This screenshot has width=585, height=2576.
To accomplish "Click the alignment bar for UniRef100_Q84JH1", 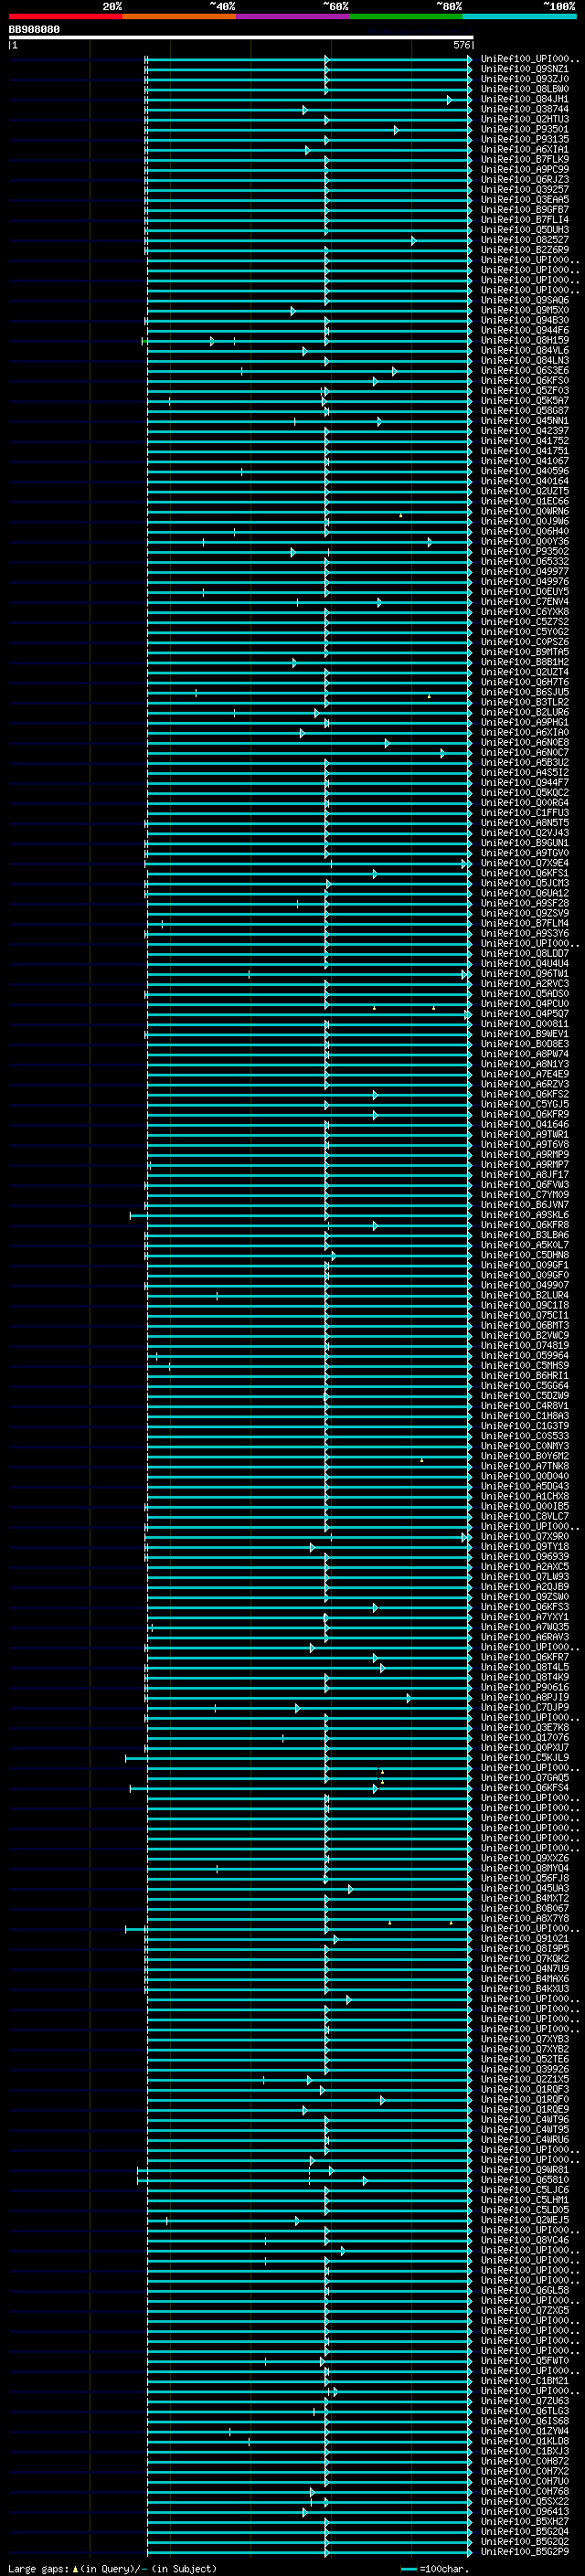I will click(309, 100).
